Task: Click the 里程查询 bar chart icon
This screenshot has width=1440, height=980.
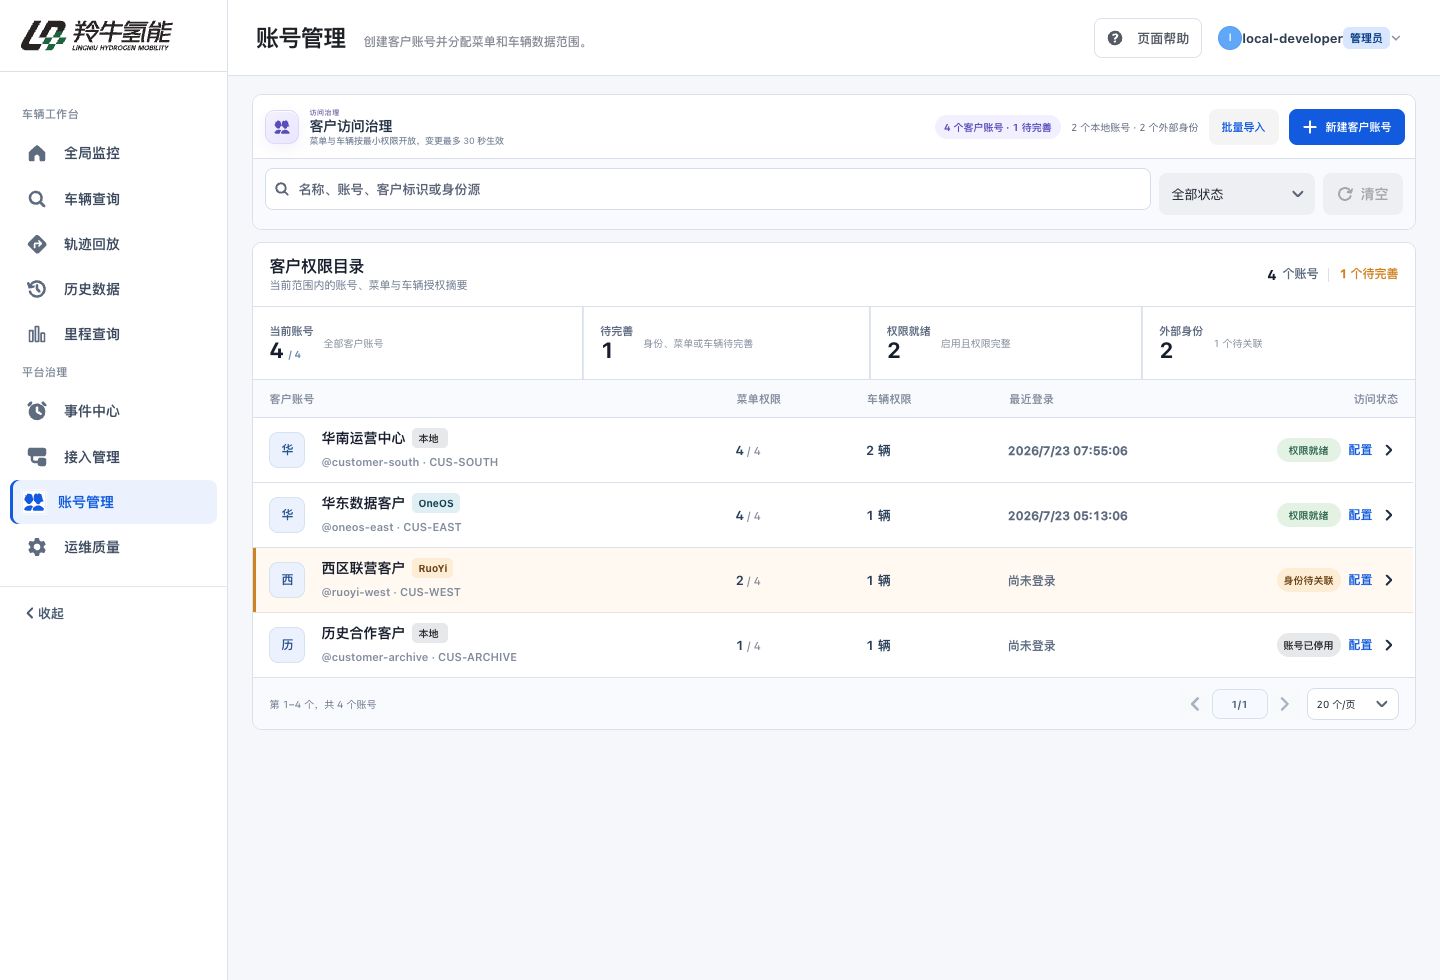Action: point(37,334)
